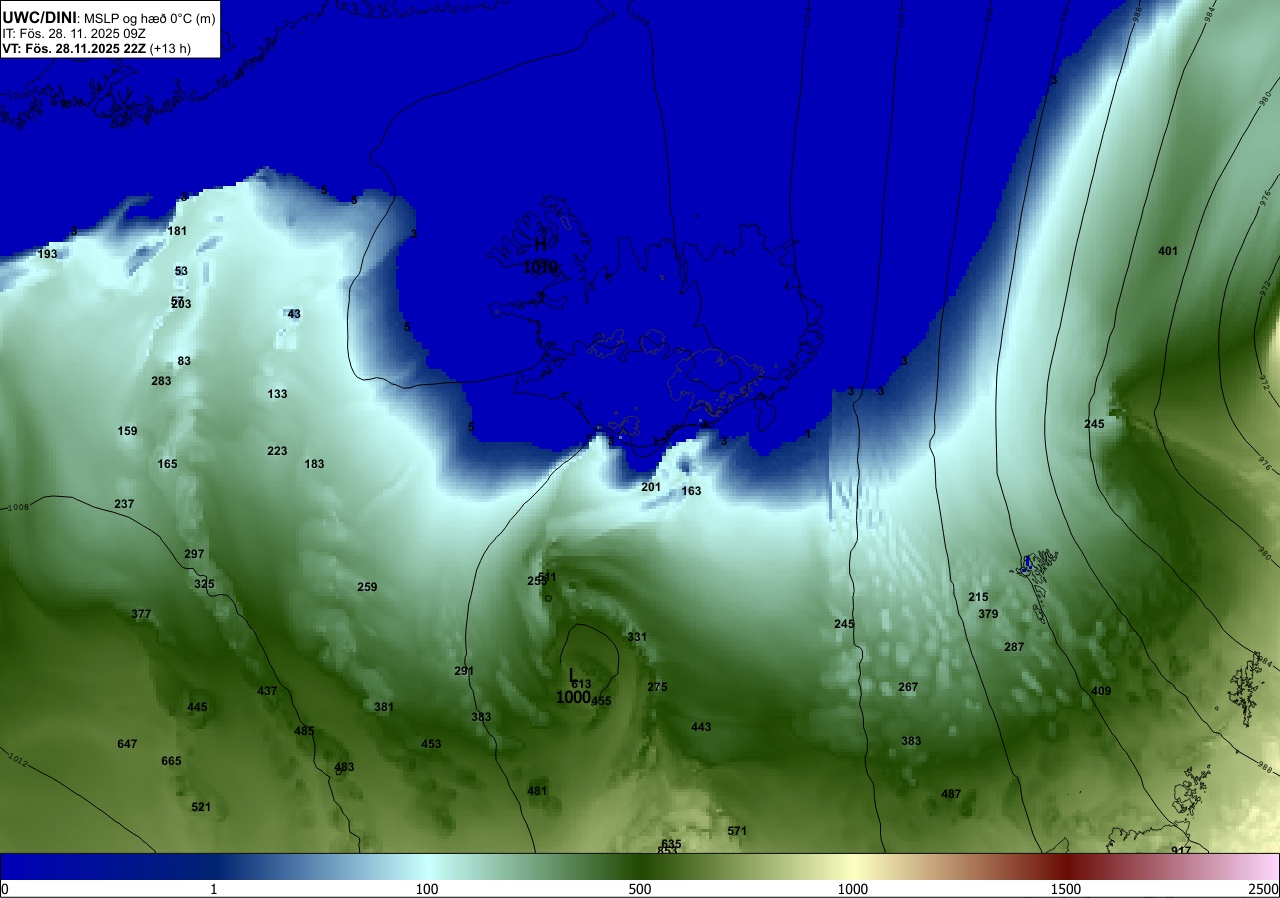The width and height of the screenshot is (1280, 898).
Task: Select the 287 map label
Action: [x=1014, y=647]
